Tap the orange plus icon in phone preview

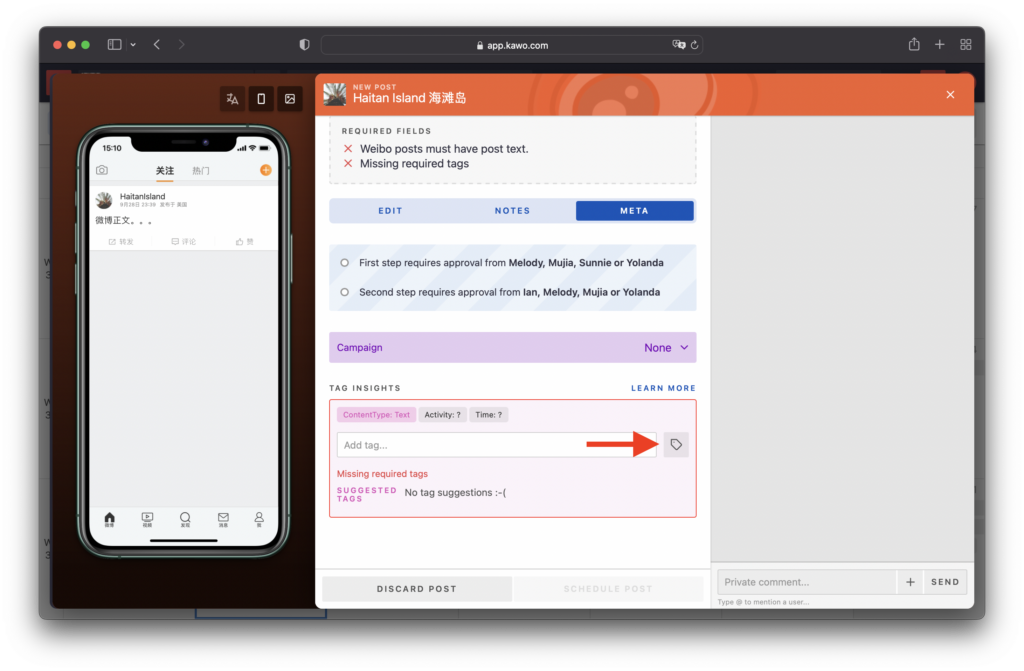coord(266,170)
